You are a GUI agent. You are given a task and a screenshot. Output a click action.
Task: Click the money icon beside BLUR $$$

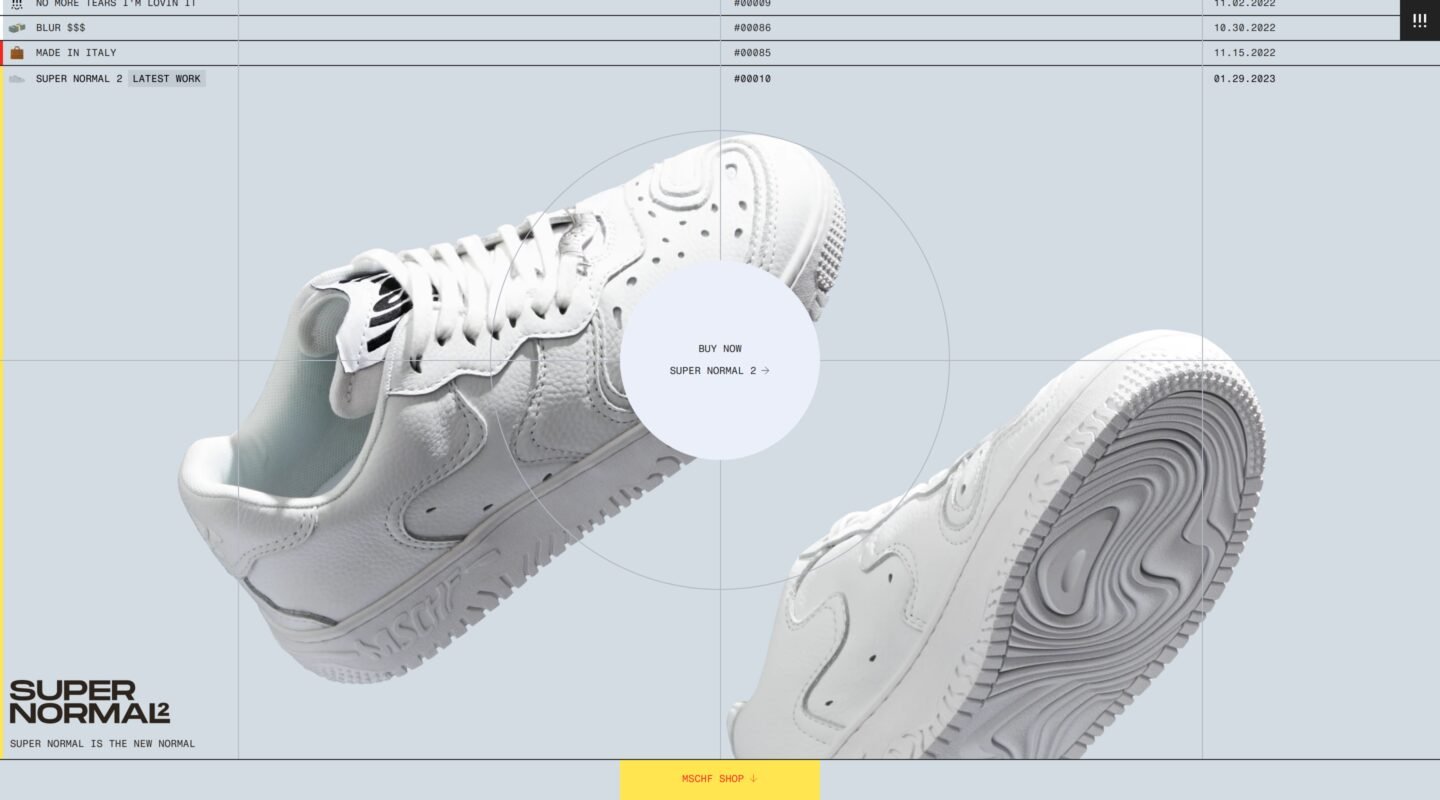click(x=17, y=28)
